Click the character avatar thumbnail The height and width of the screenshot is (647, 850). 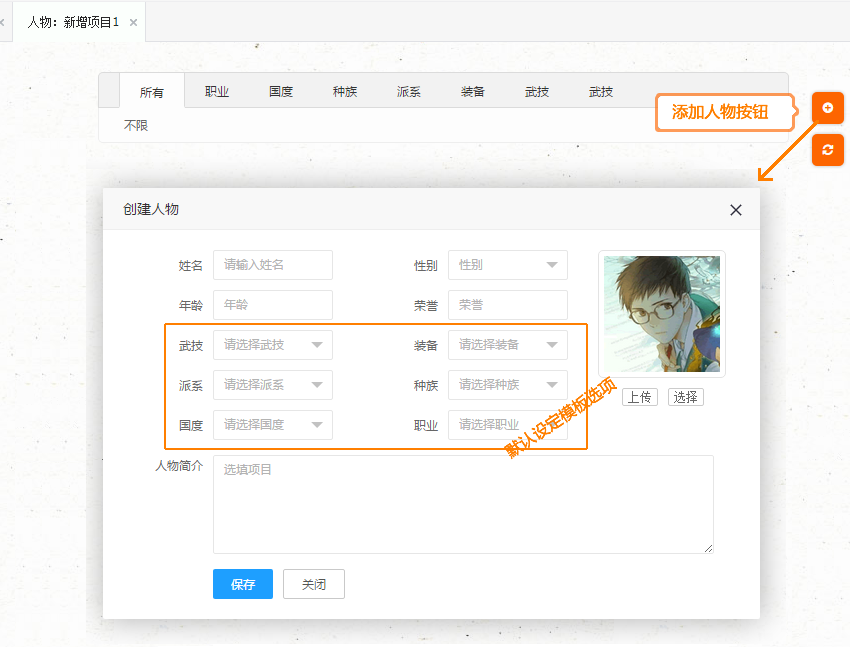(x=662, y=314)
